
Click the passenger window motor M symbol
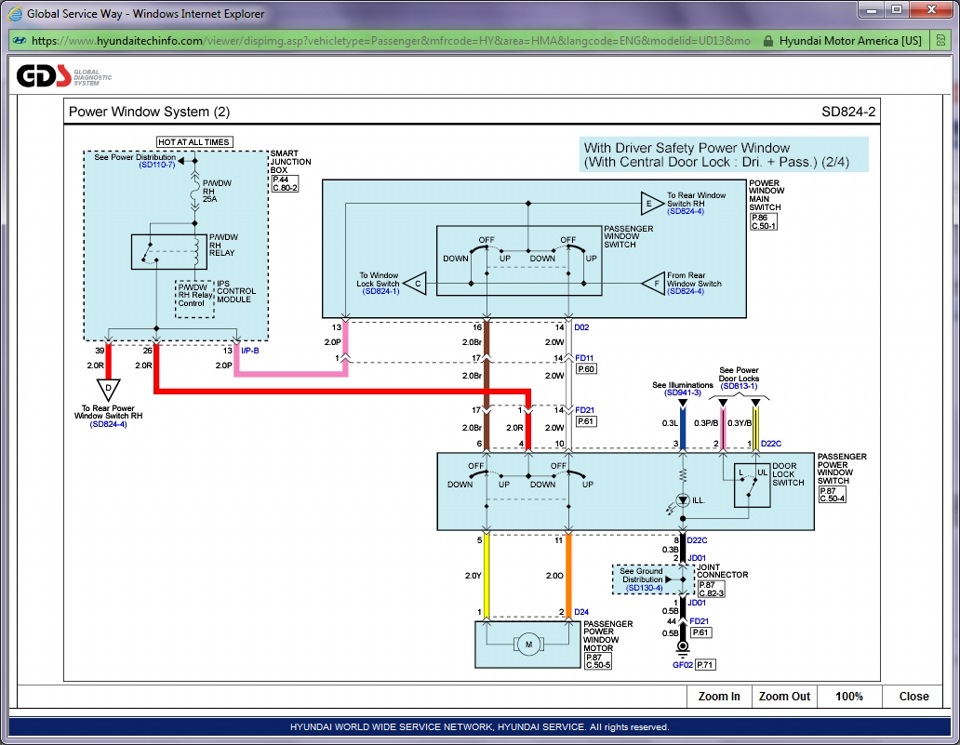coord(528,644)
